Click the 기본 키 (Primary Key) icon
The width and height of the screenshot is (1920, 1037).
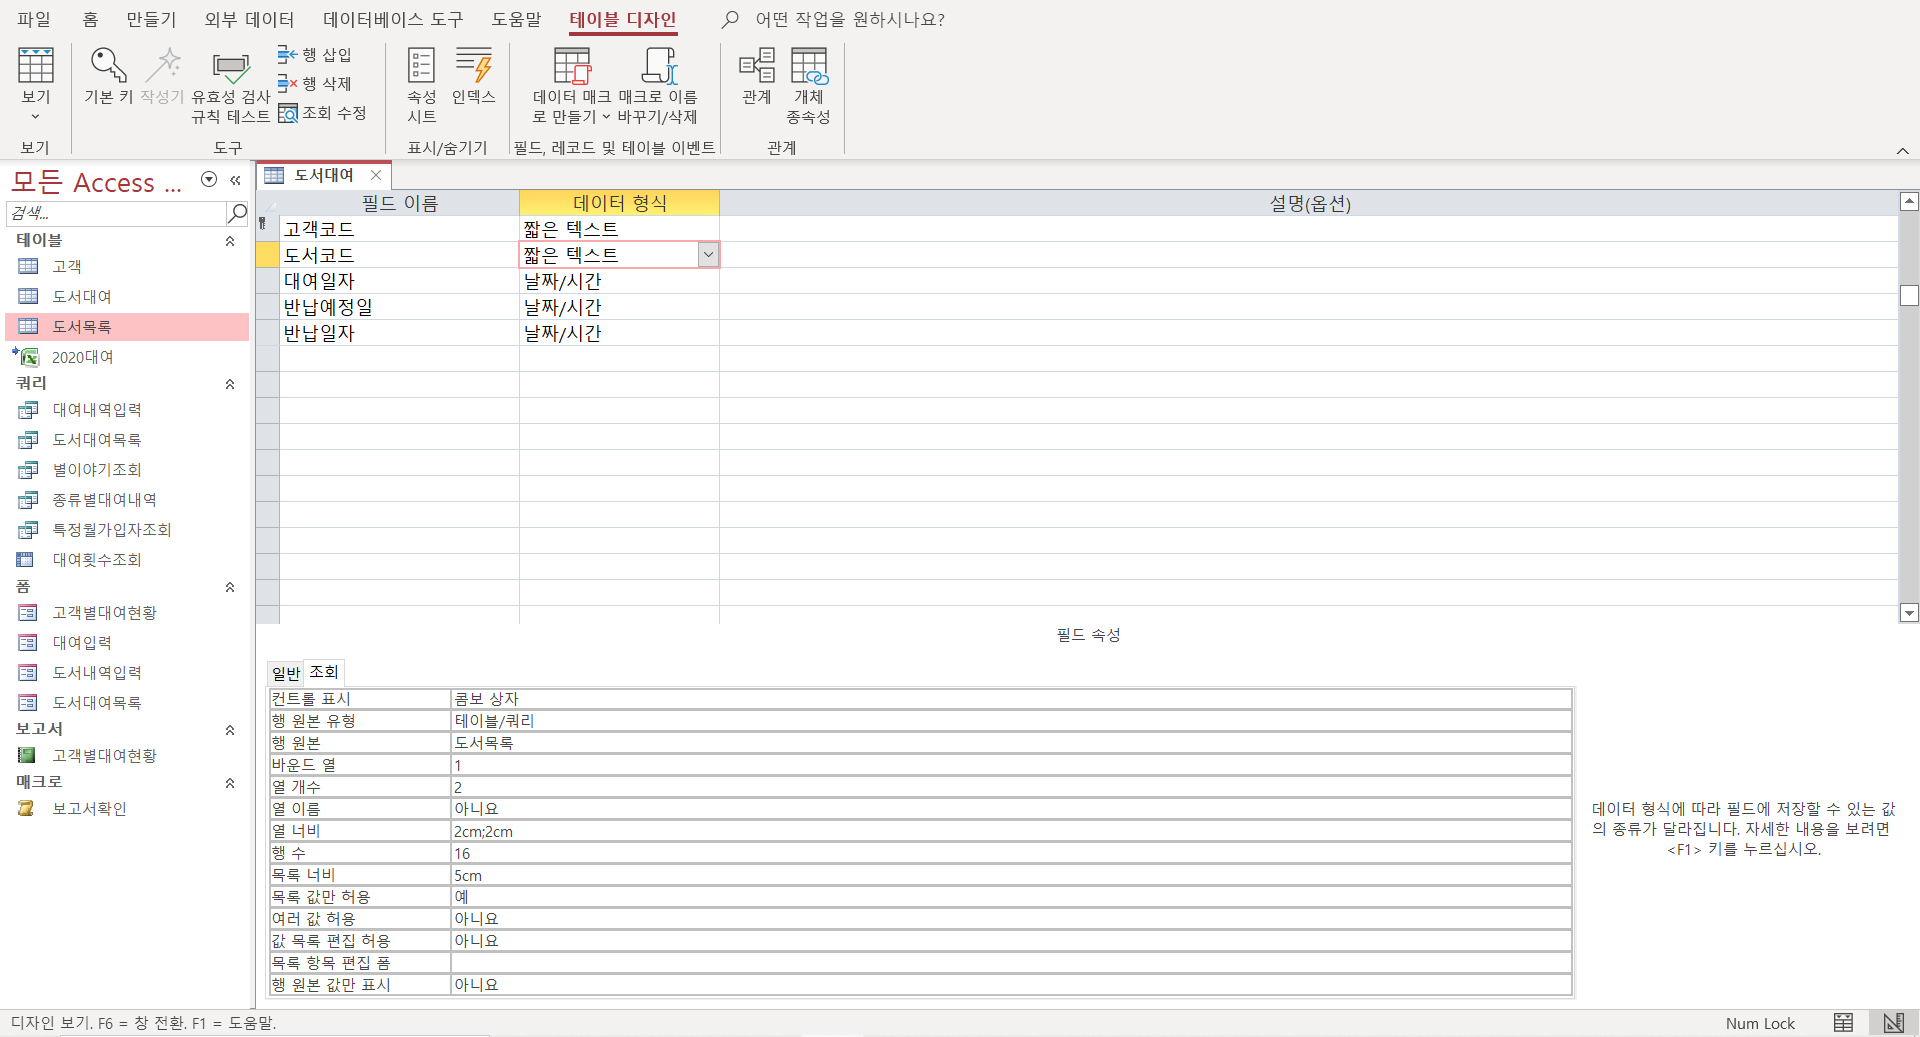(108, 66)
